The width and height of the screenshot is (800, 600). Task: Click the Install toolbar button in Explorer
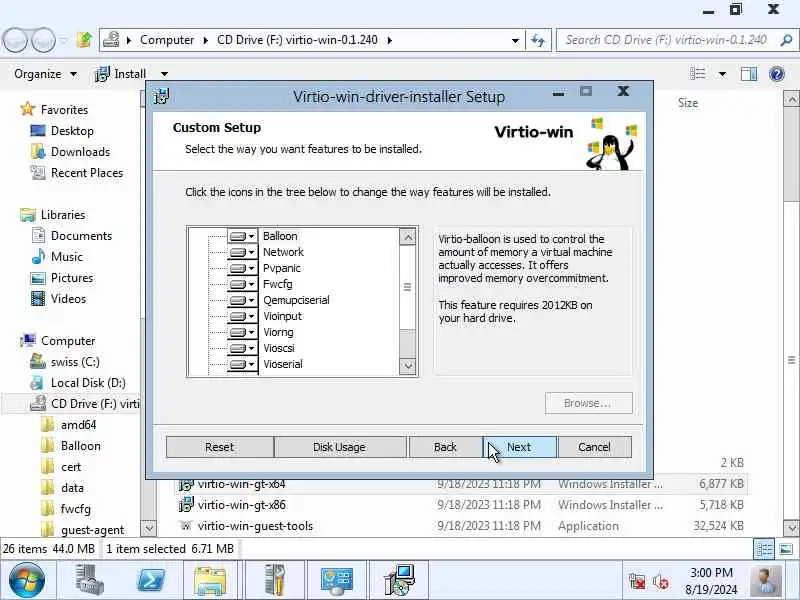point(121,74)
